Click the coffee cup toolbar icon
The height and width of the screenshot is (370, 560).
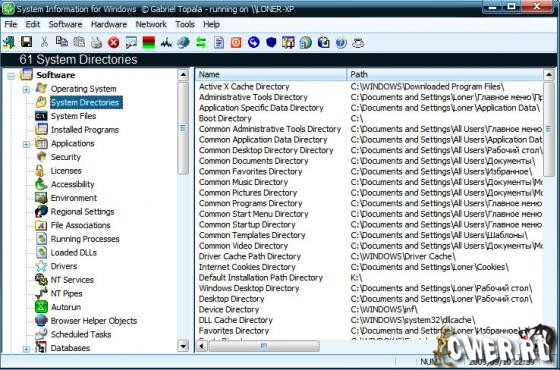(x=358, y=43)
